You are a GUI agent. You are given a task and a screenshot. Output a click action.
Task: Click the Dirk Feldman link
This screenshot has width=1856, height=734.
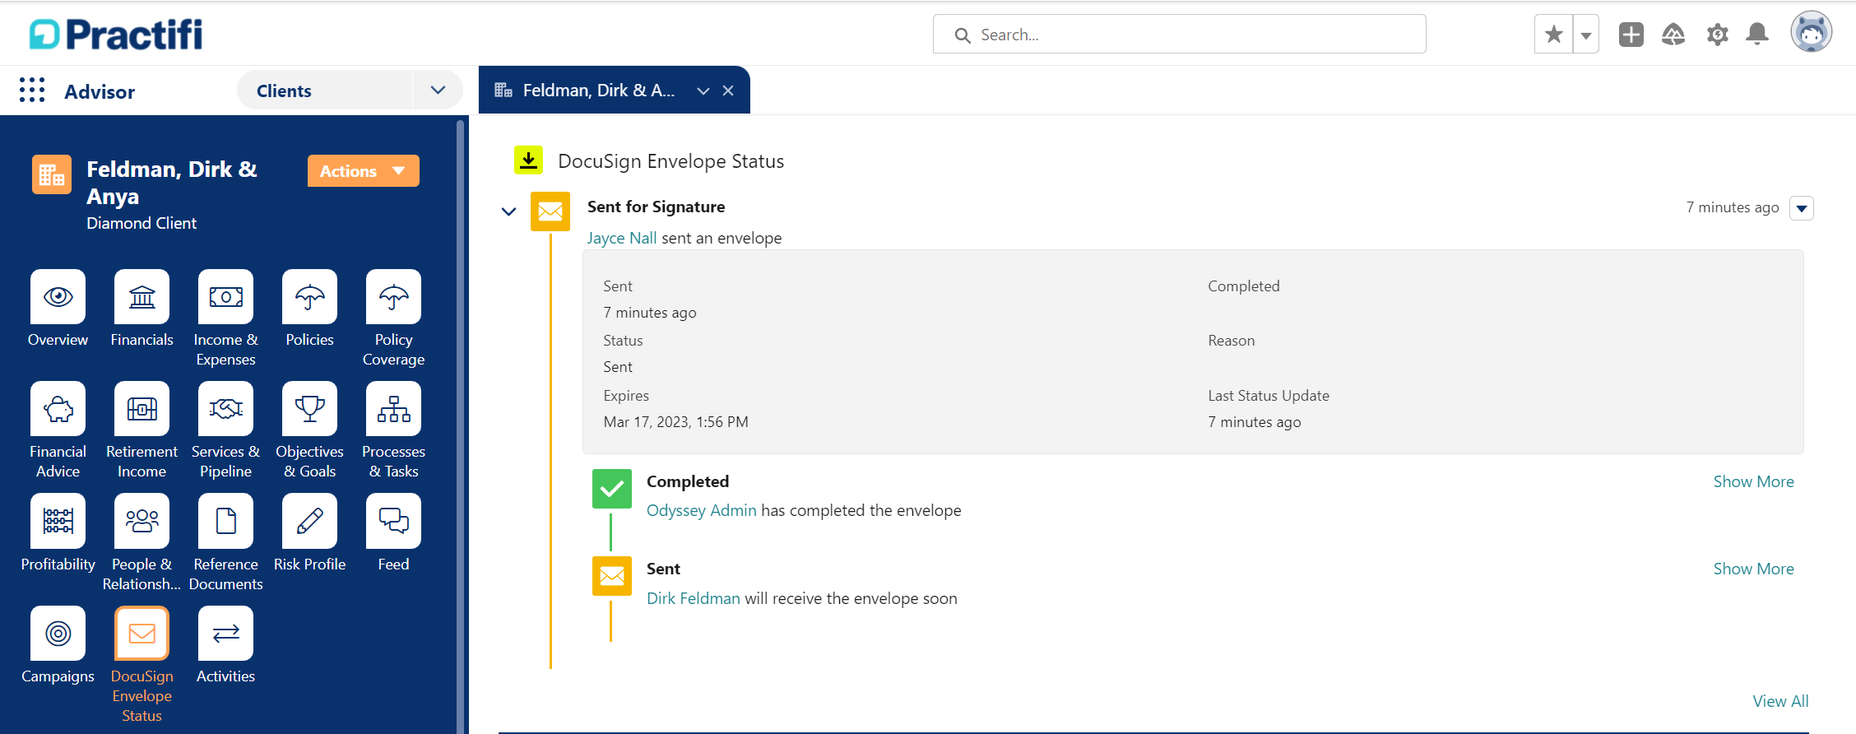pyautogui.click(x=693, y=598)
